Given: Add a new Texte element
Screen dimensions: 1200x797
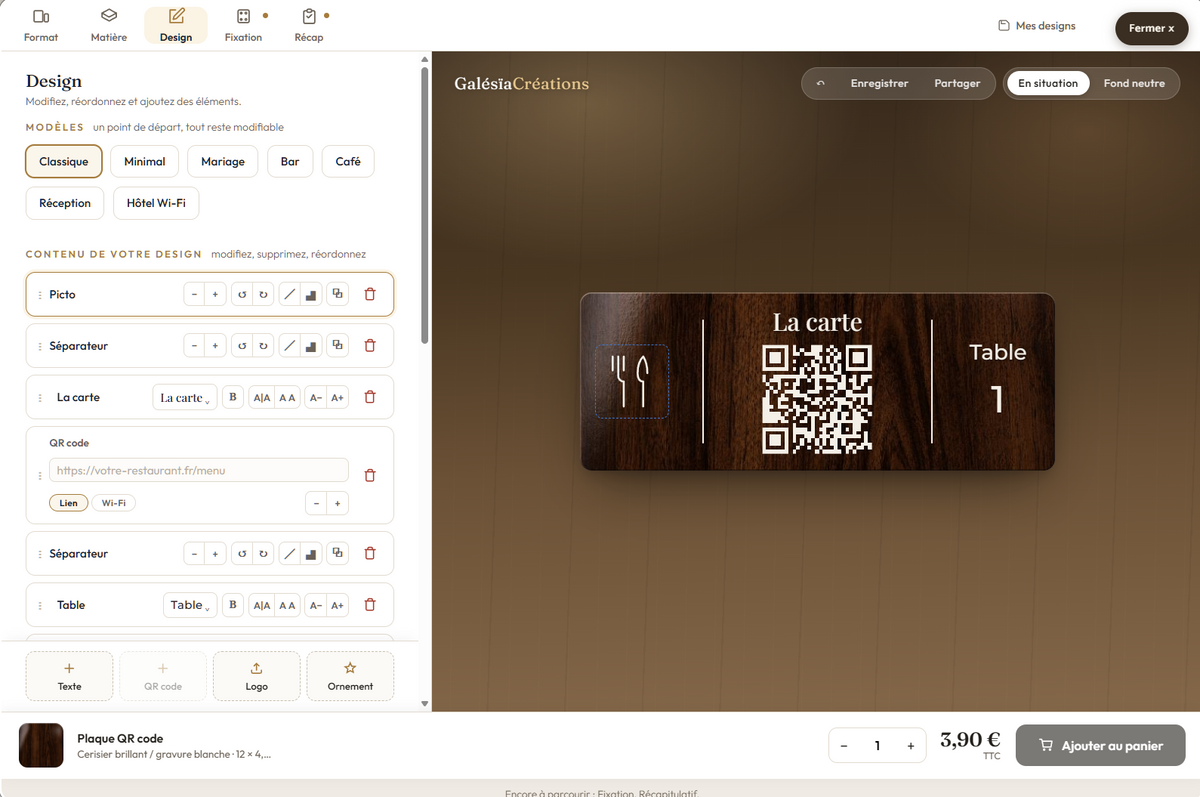Looking at the screenshot, I should (69, 676).
